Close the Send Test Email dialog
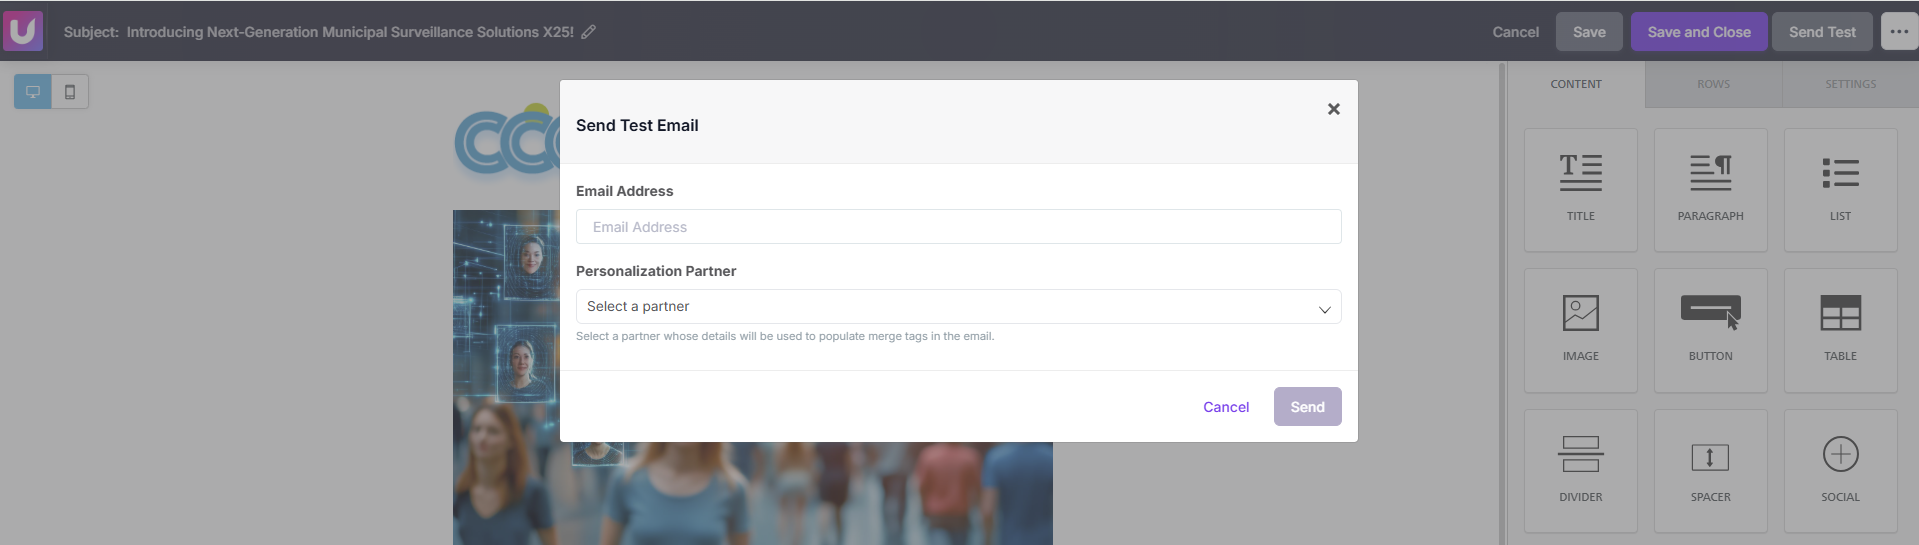 (1333, 109)
